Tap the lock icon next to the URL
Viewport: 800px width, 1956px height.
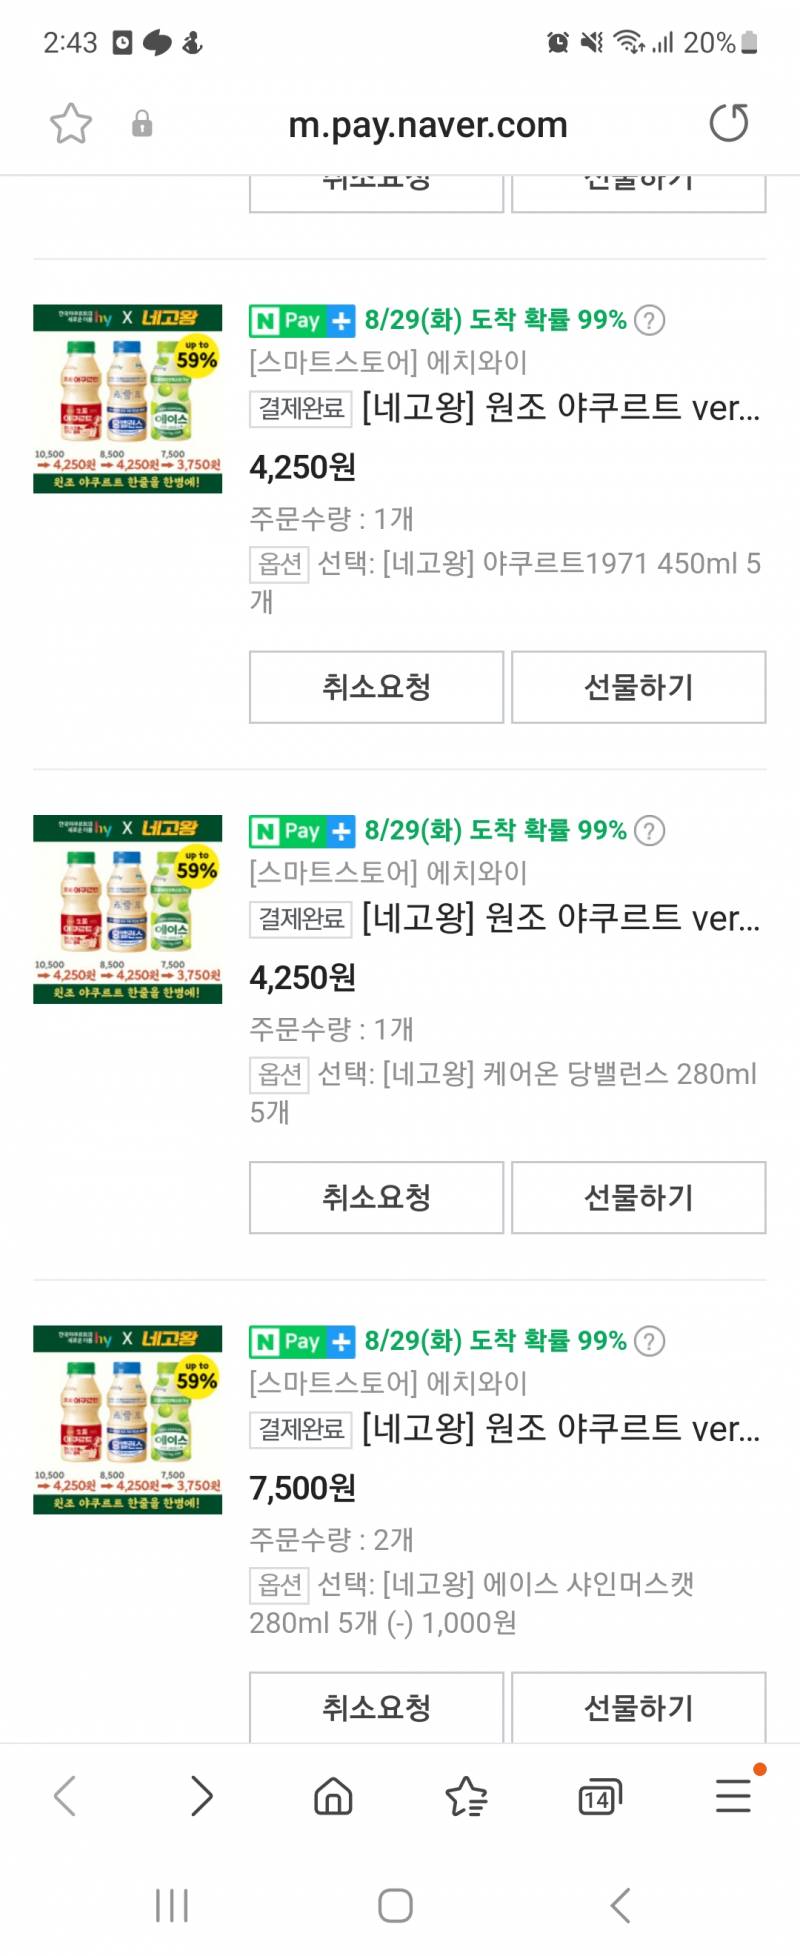pos(142,124)
